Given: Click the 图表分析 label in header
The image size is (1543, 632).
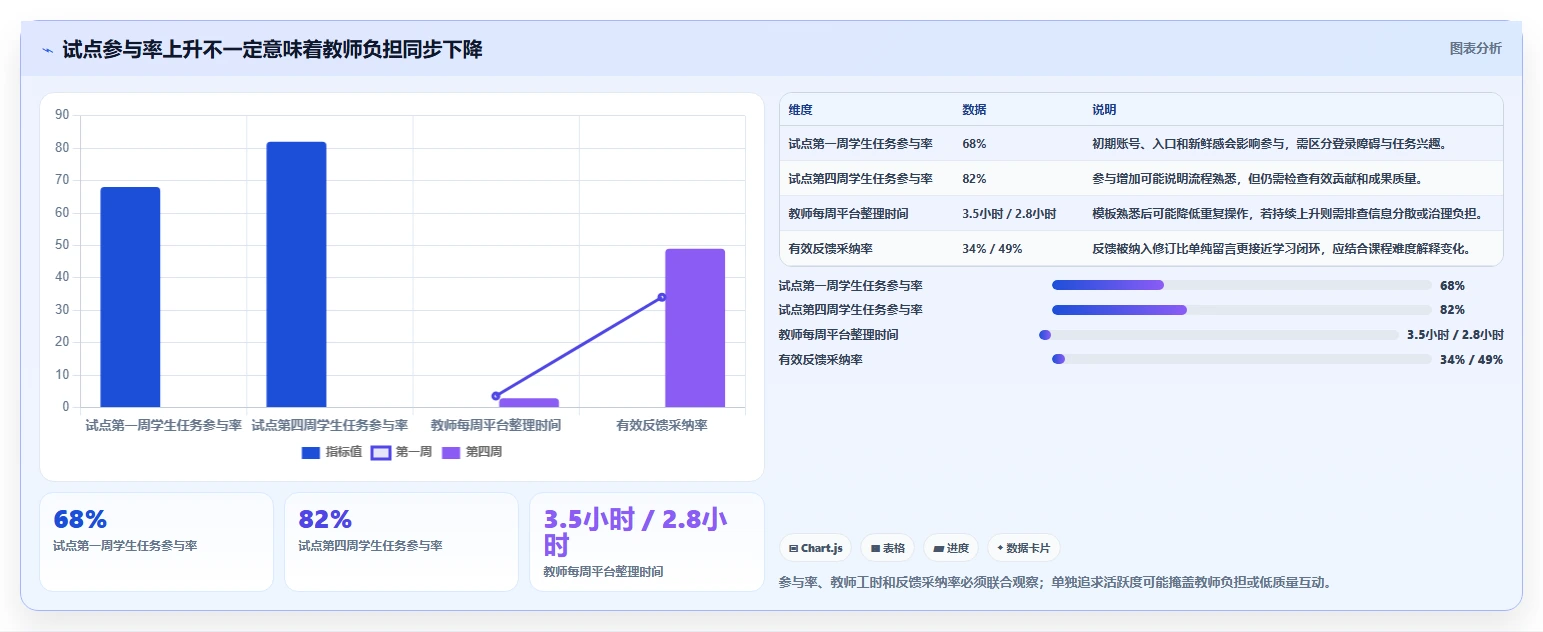Looking at the screenshot, I should (x=1475, y=48).
